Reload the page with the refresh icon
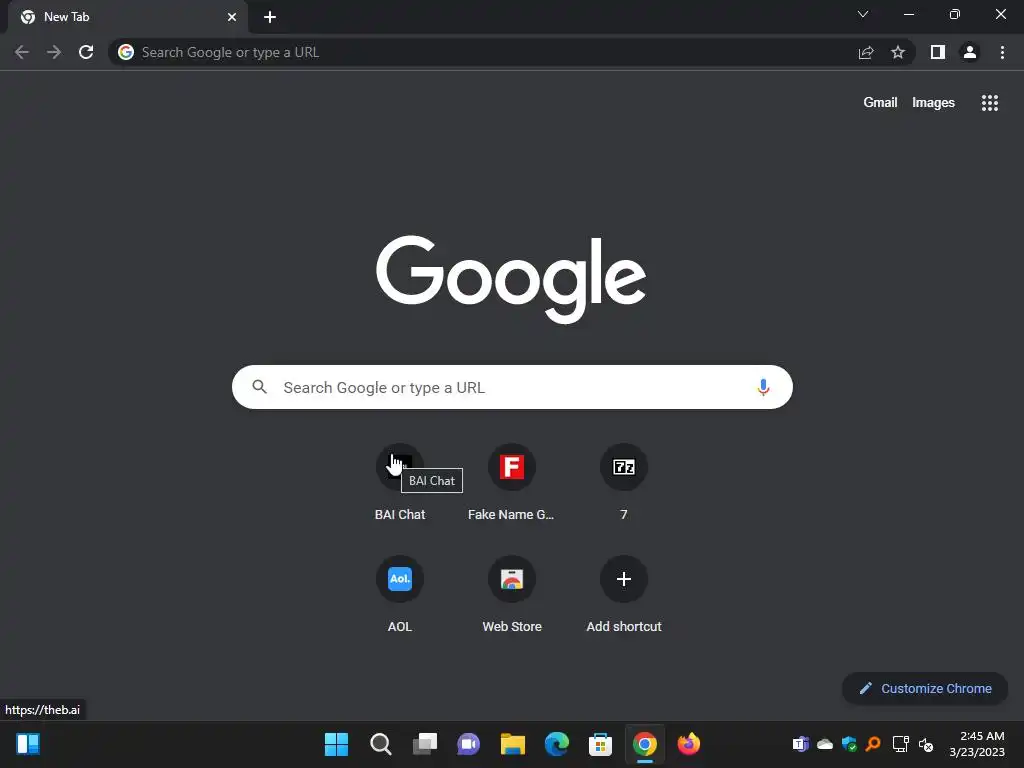The height and width of the screenshot is (768, 1024). tap(86, 52)
